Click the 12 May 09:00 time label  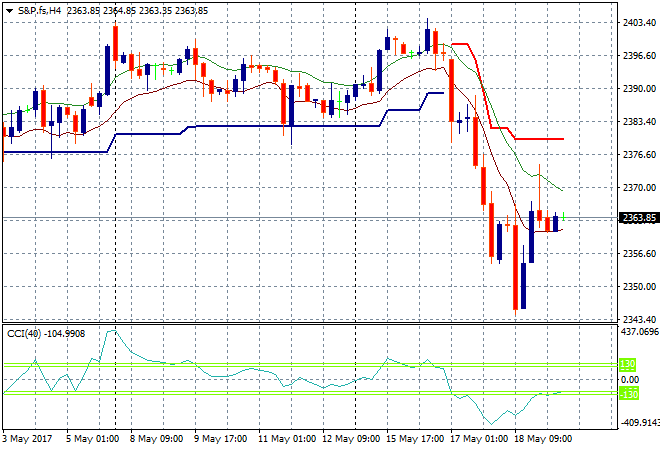[x=351, y=439]
